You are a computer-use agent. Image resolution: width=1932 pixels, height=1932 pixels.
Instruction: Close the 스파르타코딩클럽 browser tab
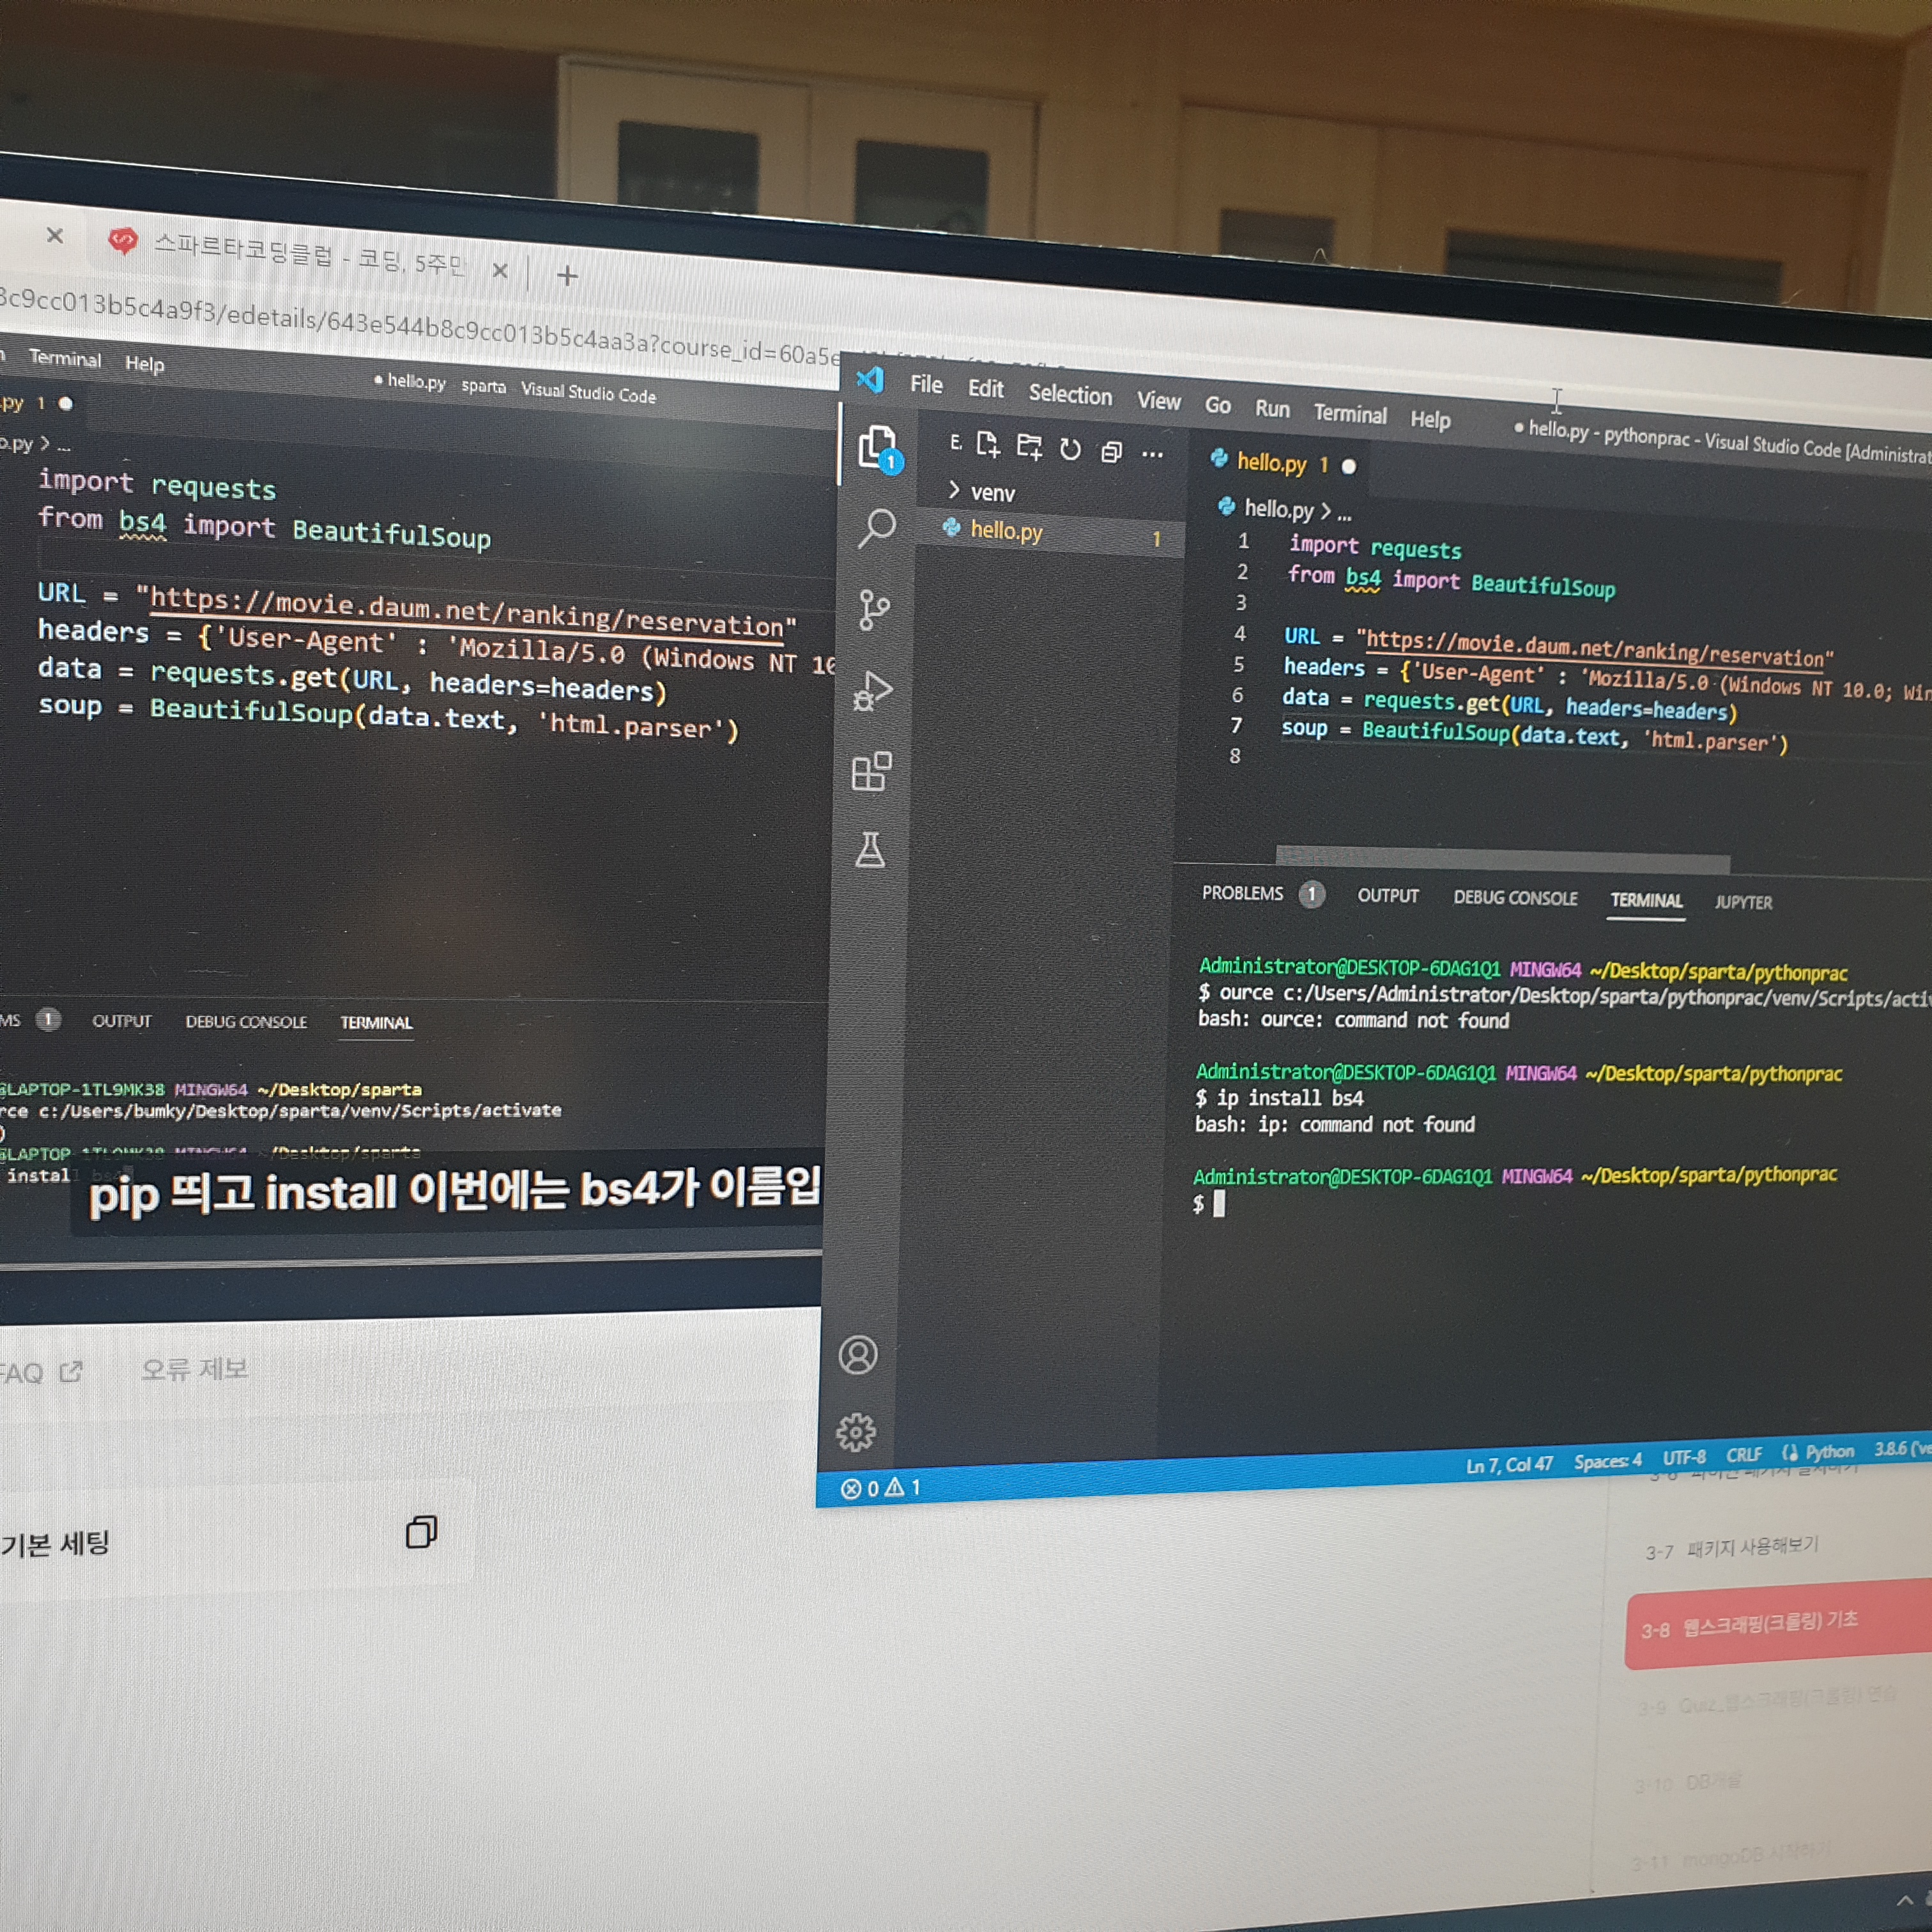[500, 270]
